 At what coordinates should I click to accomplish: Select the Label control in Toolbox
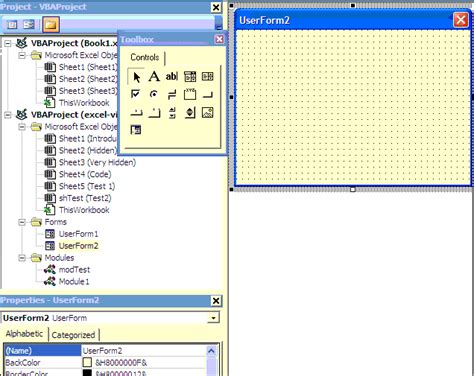pyautogui.click(x=154, y=77)
